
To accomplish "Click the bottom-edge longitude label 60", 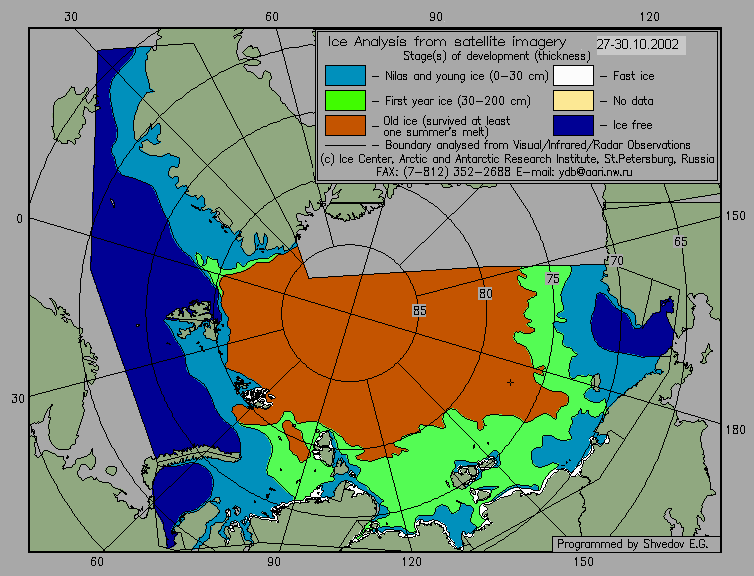I will coord(97,562).
